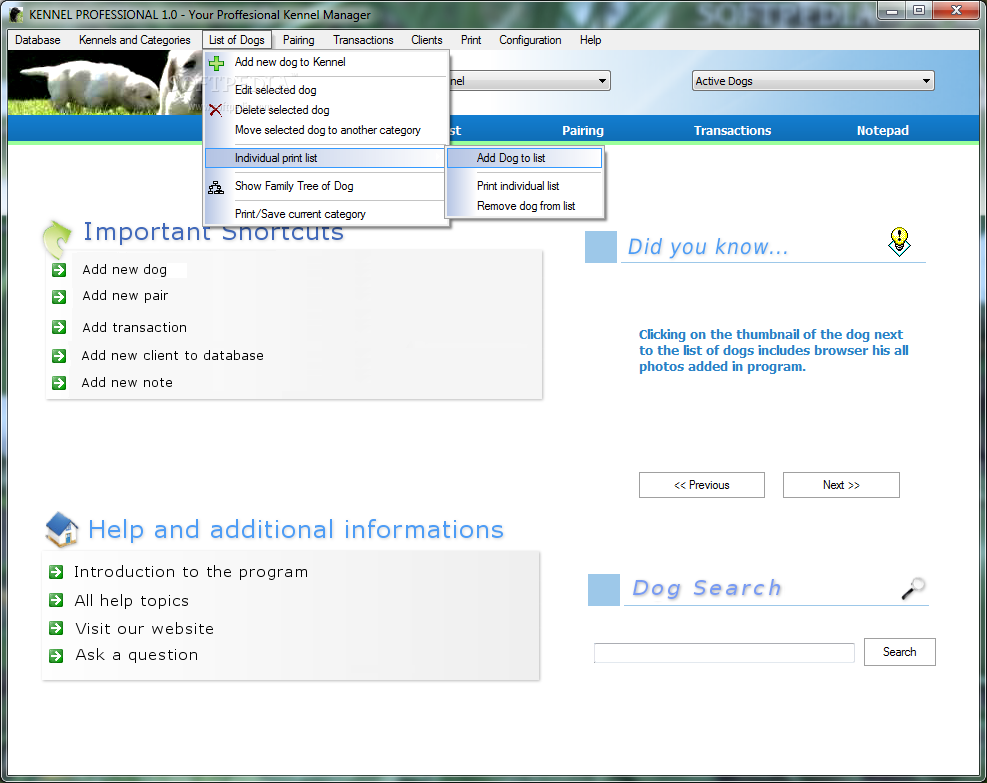
Task: Click the lightbulb tip icon
Action: pos(900,242)
